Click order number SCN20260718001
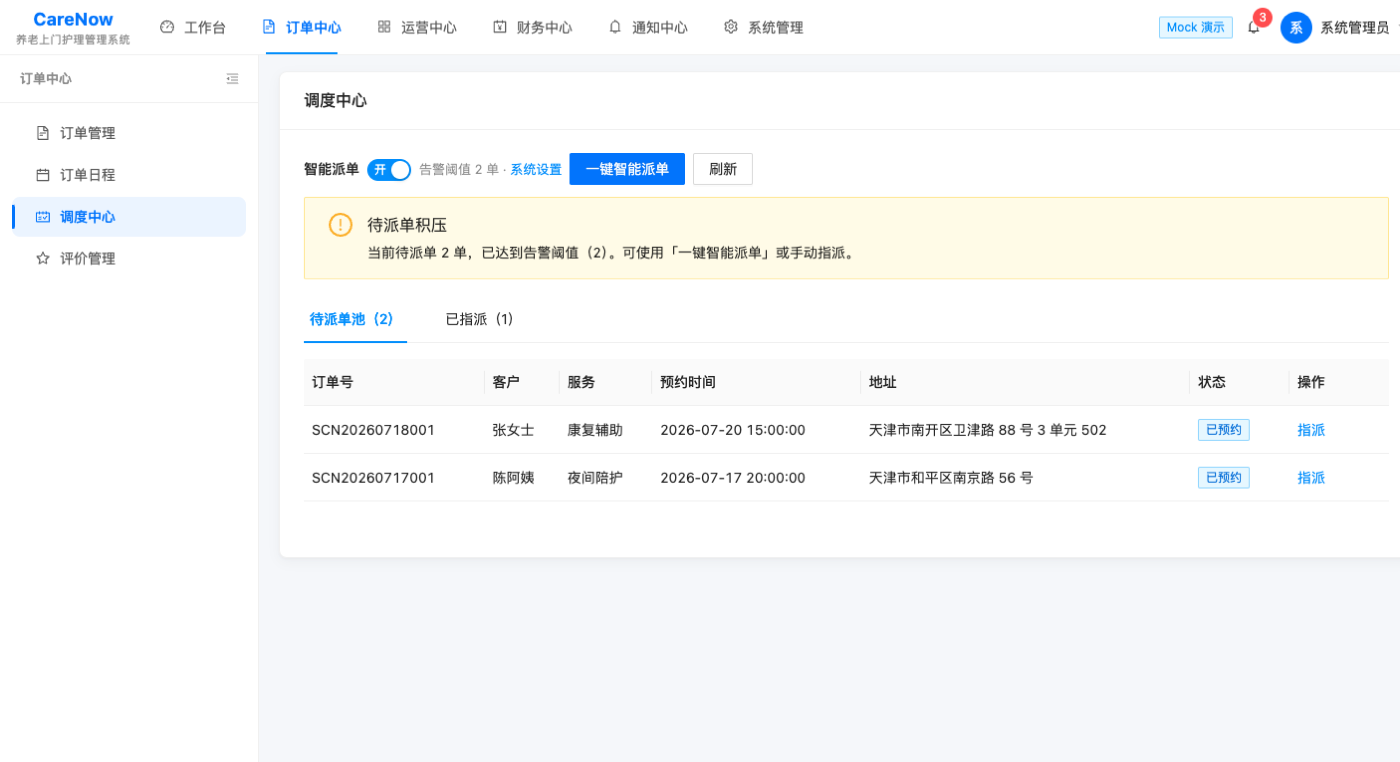Screen dimensions: 1400x762 click(373, 430)
